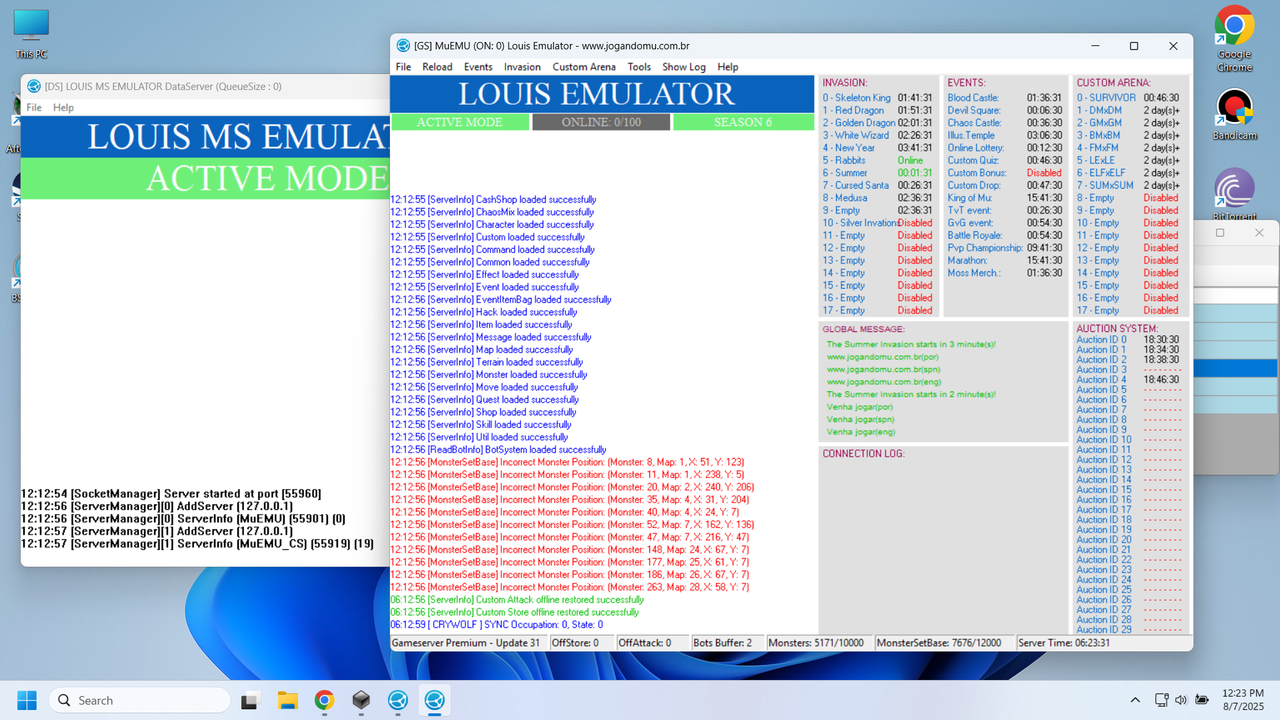Click the Bots Buffer: 2 status field
1280x720 pixels.
pyautogui.click(x=726, y=643)
